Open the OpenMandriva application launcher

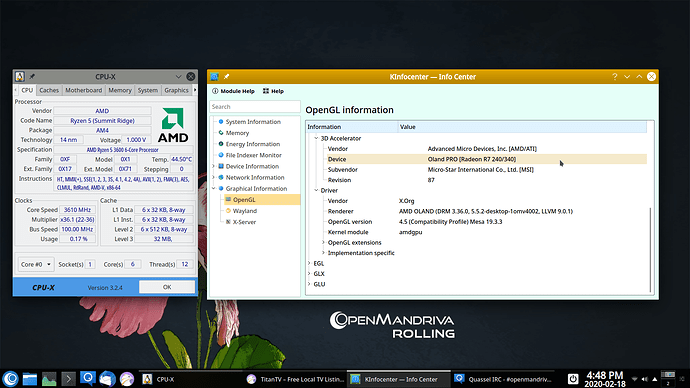[11, 379]
